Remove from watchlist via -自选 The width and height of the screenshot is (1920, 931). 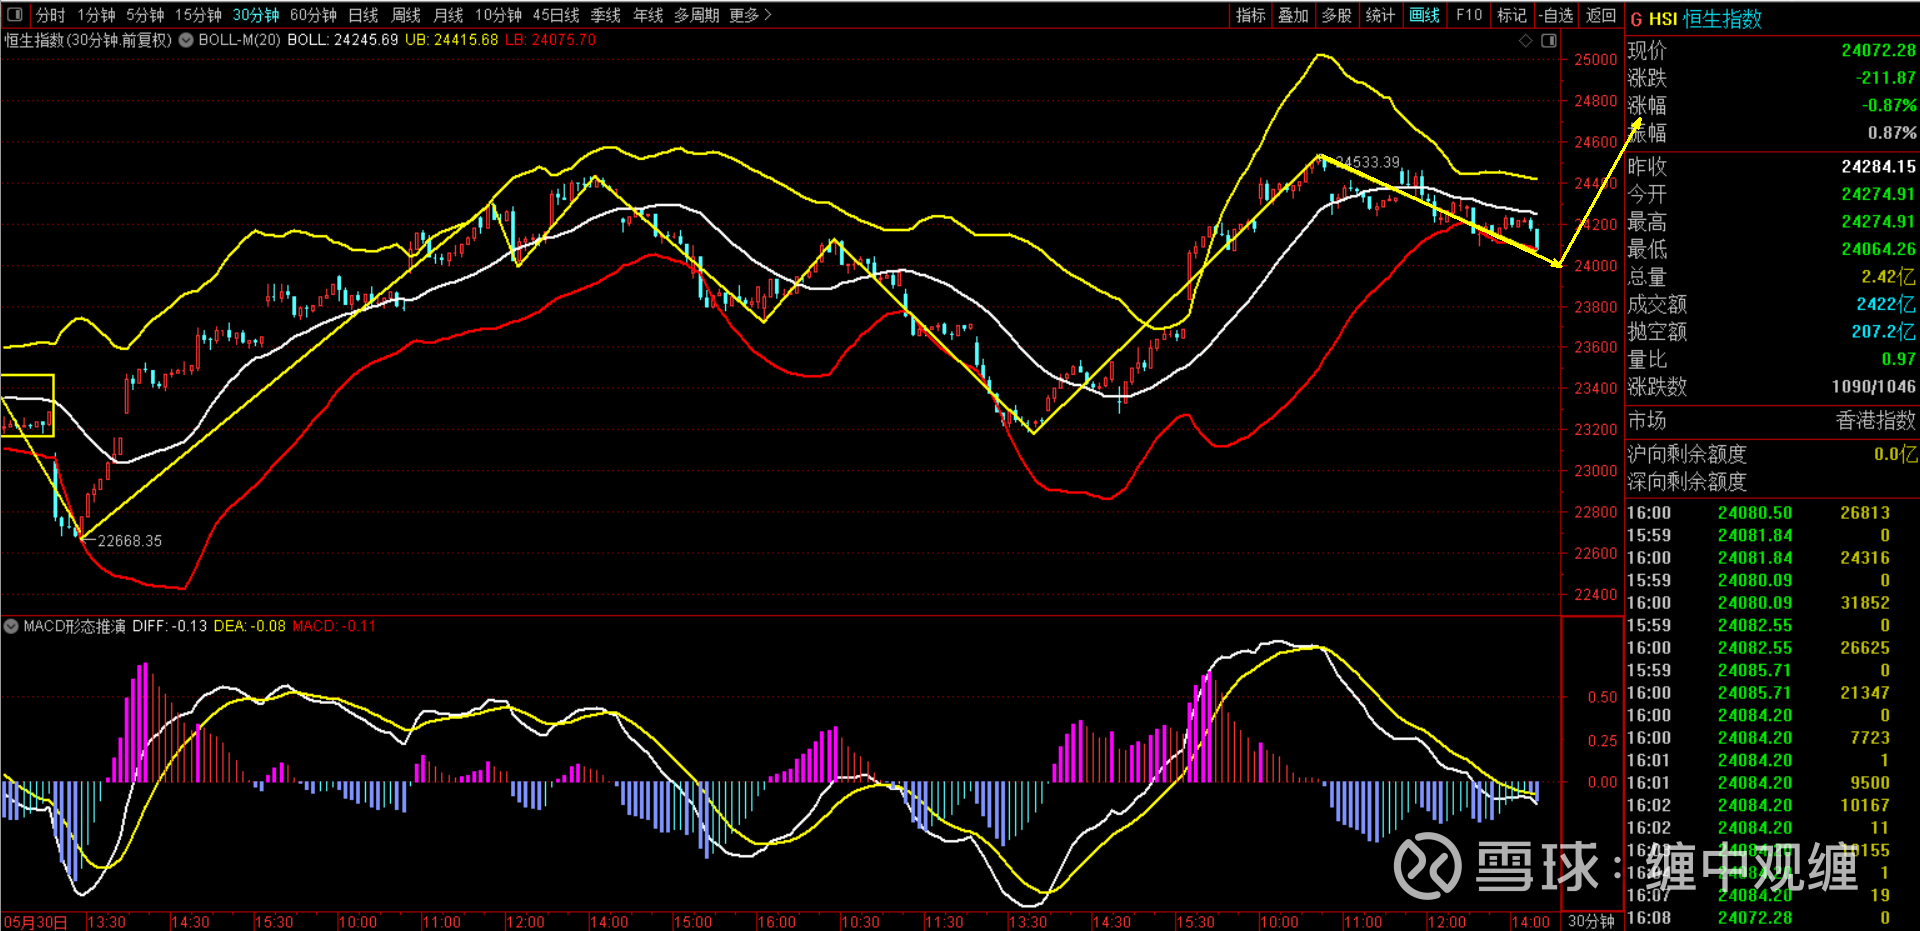(1556, 15)
